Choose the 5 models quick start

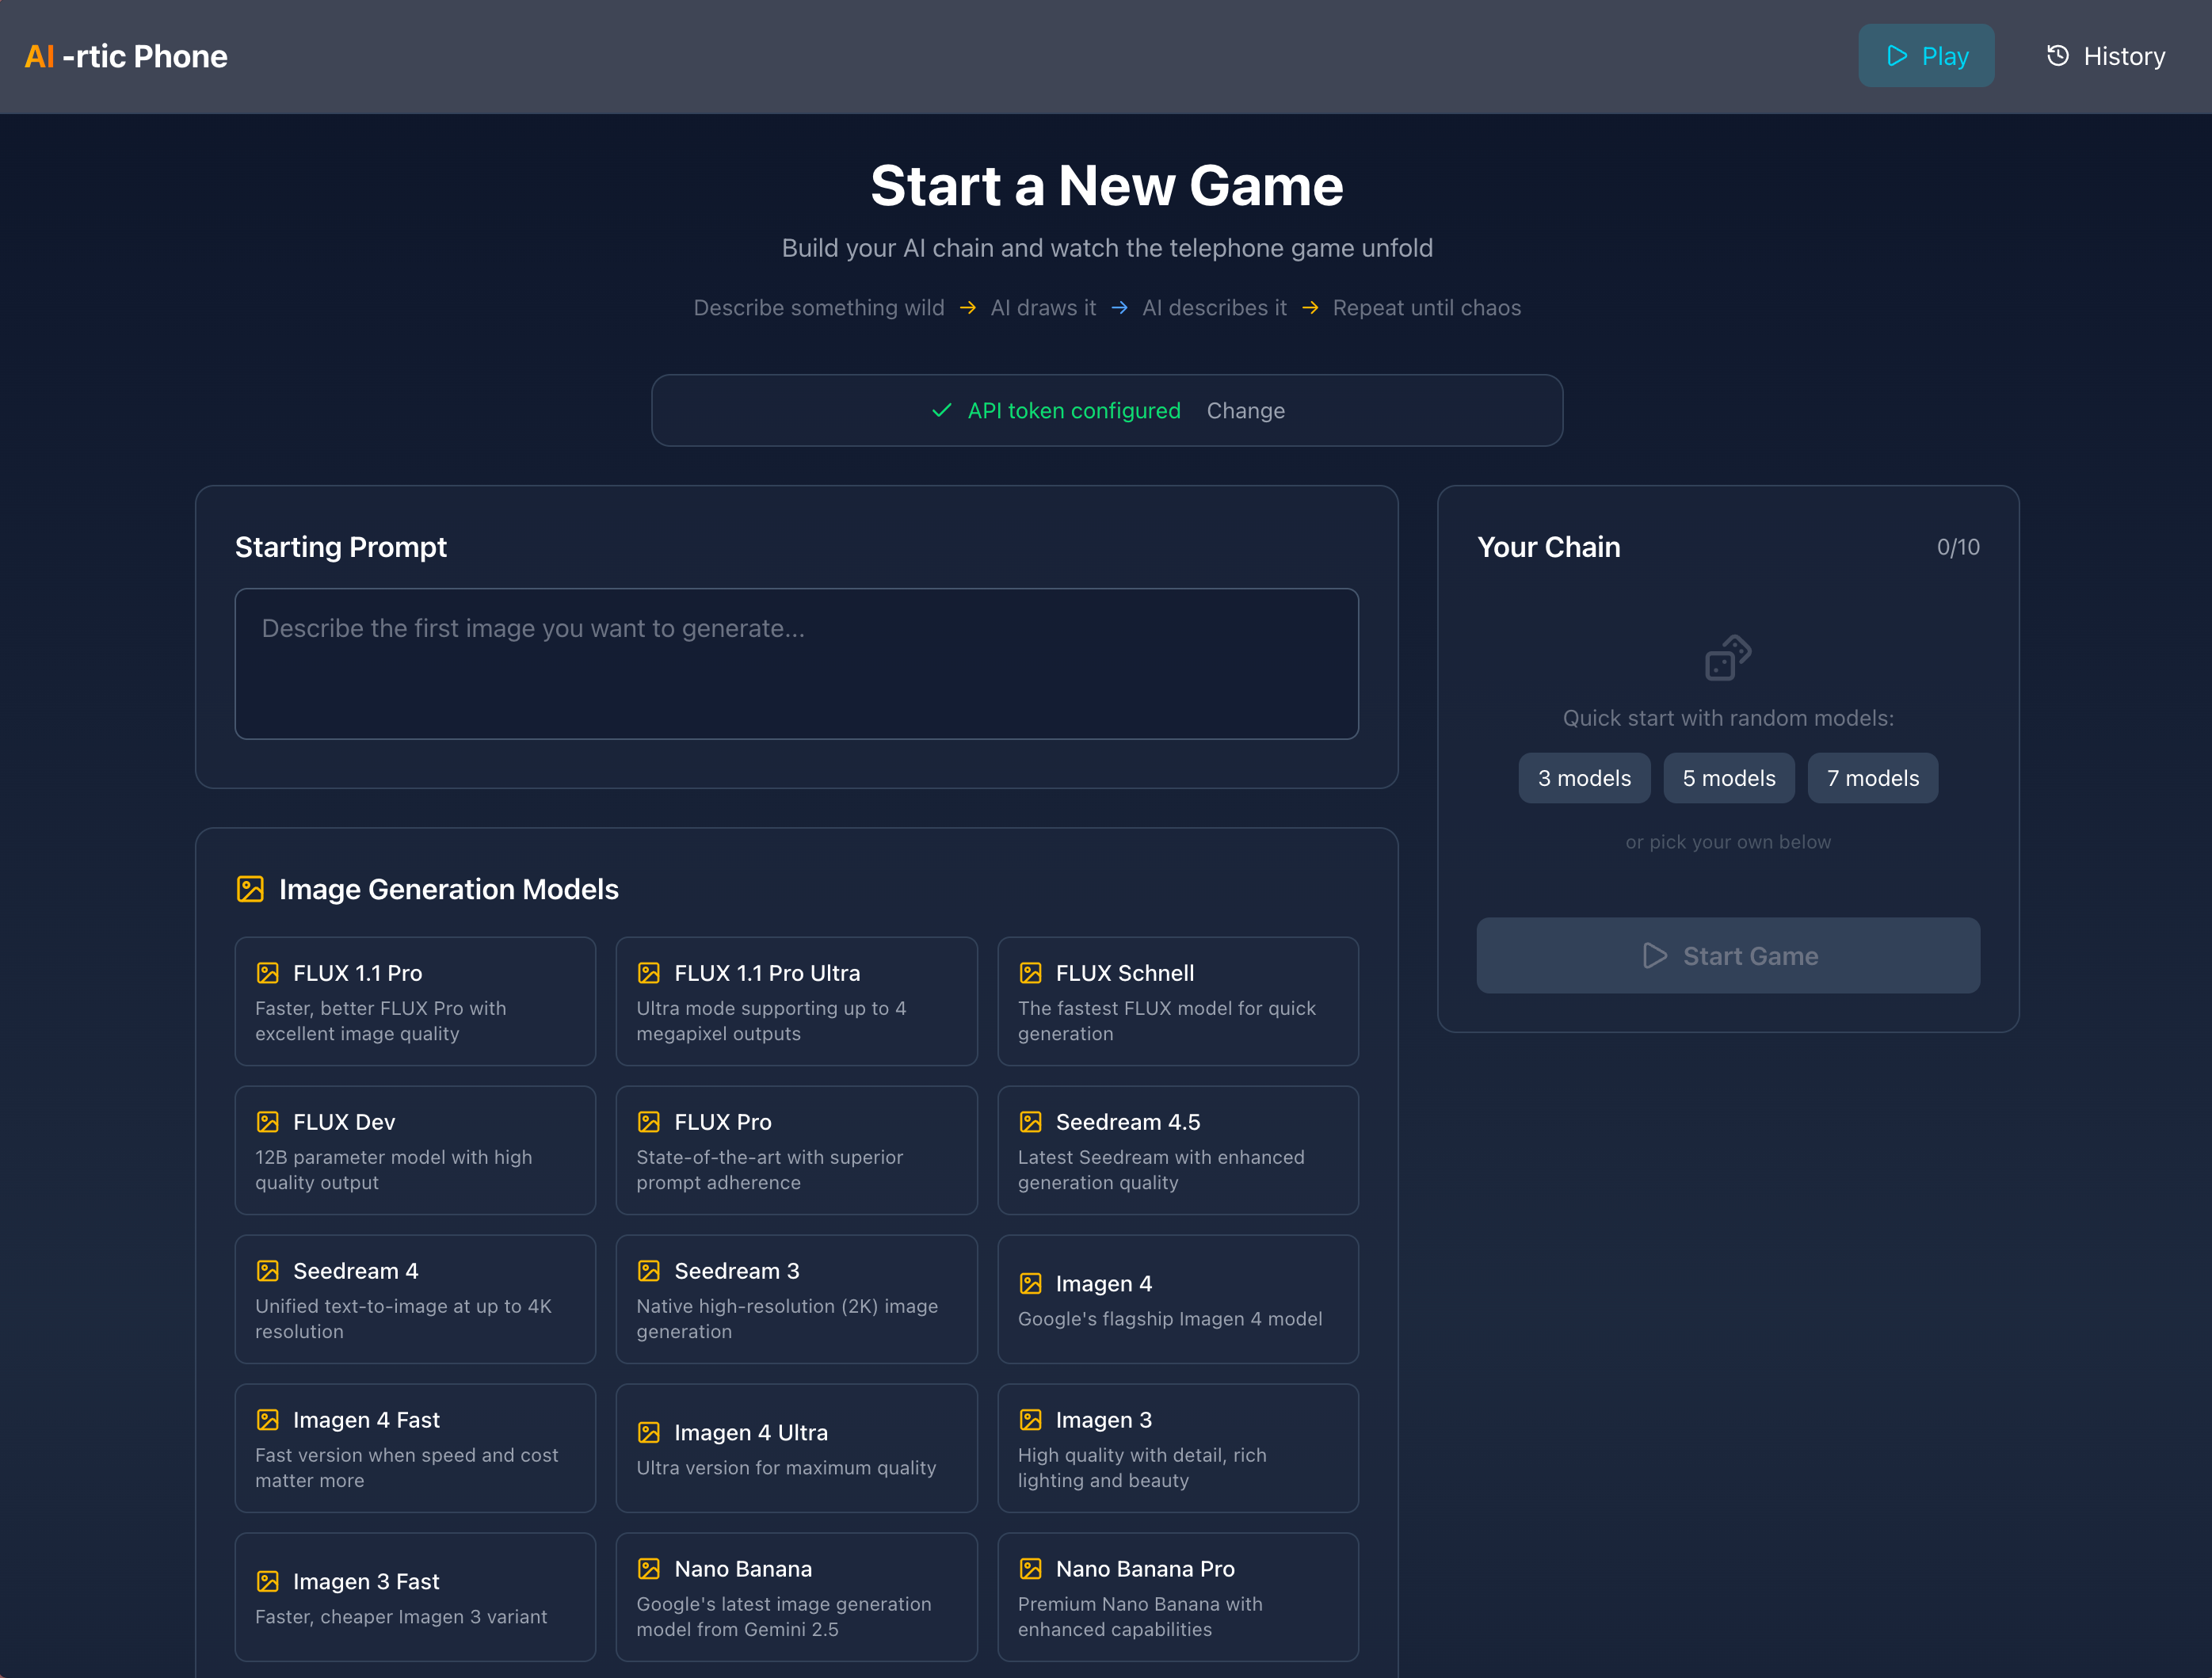click(1728, 778)
